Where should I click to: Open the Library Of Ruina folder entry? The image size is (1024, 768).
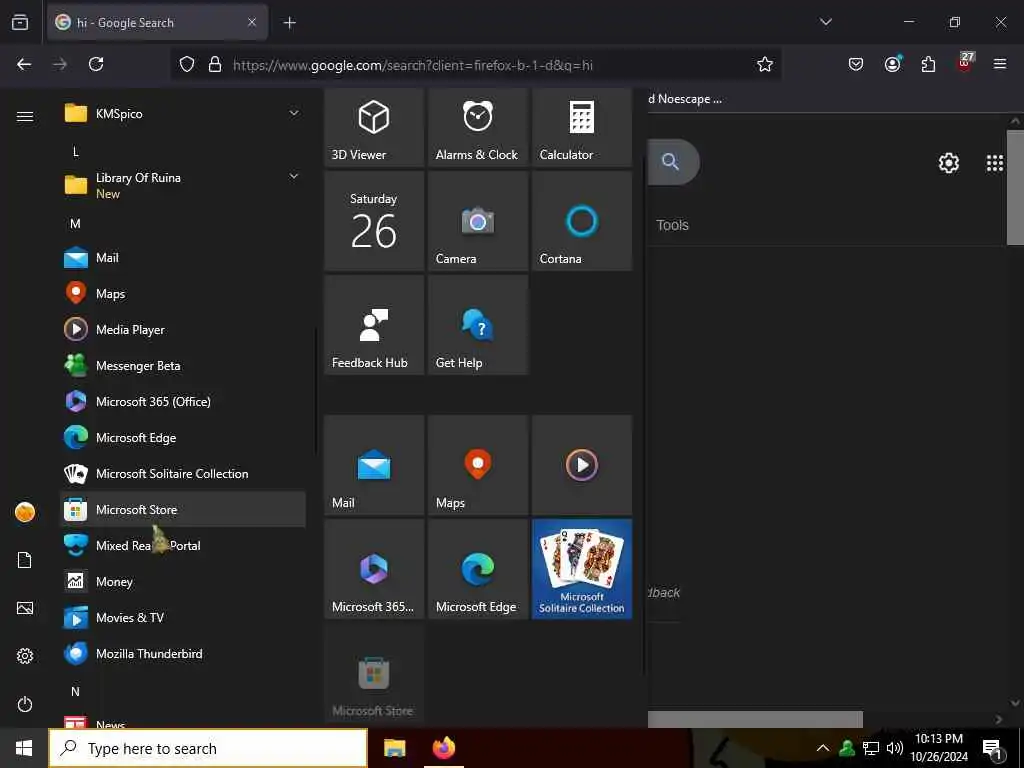point(183,185)
